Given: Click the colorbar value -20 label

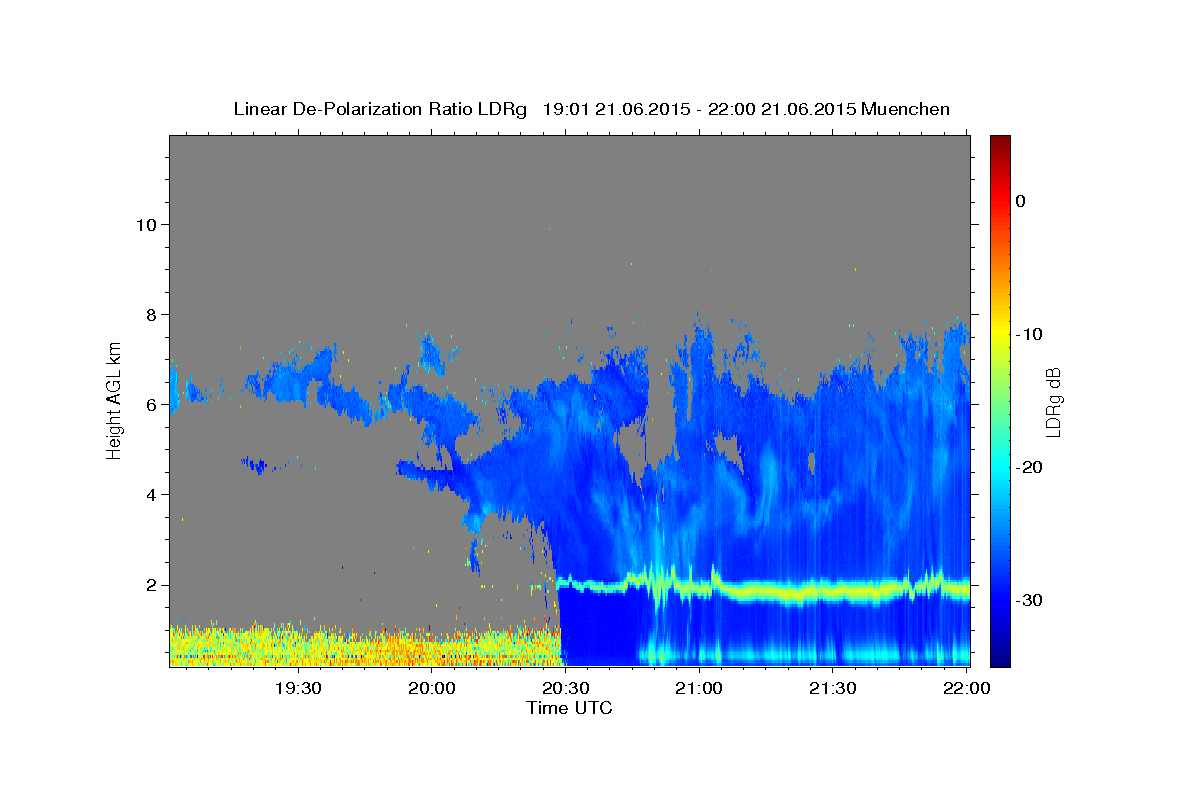Looking at the screenshot, I should coord(1030,467).
